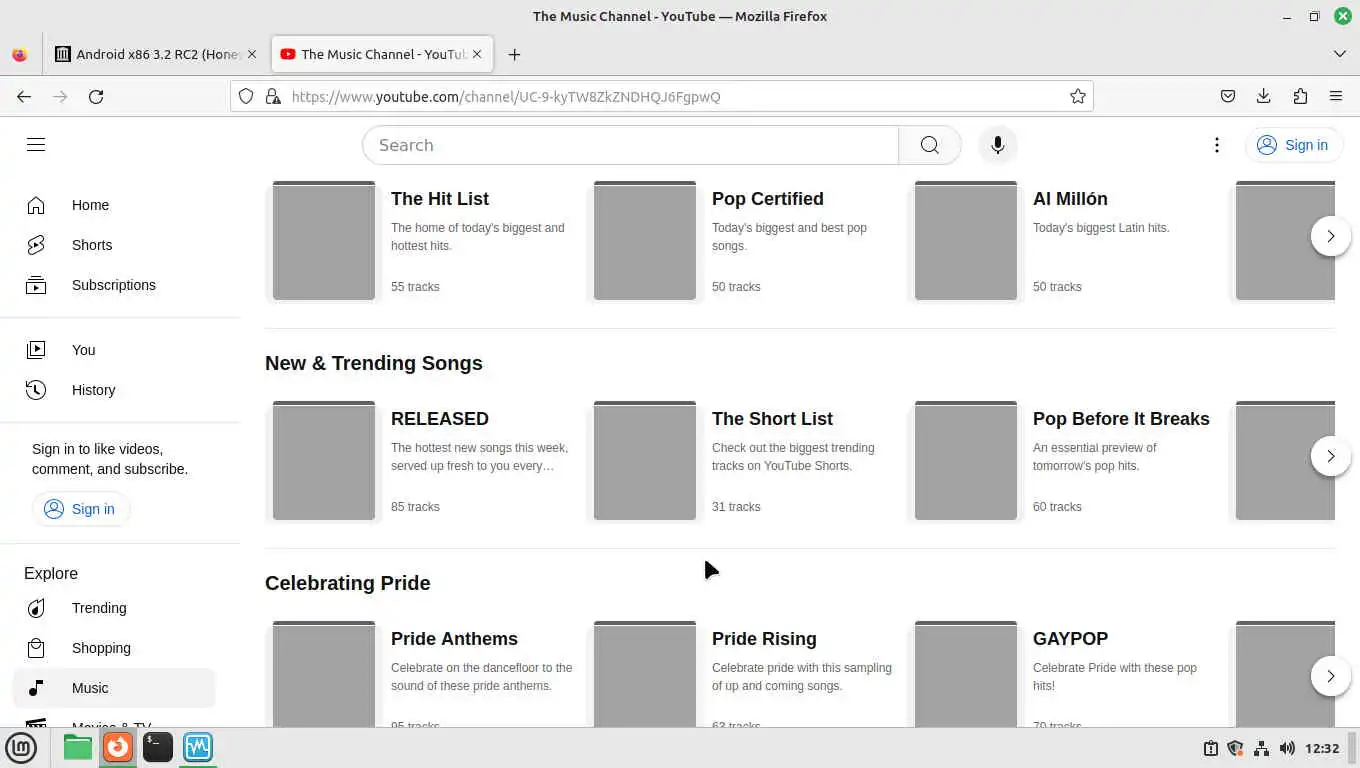
Task: Open Shorts in the sidebar
Action: [92, 245]
